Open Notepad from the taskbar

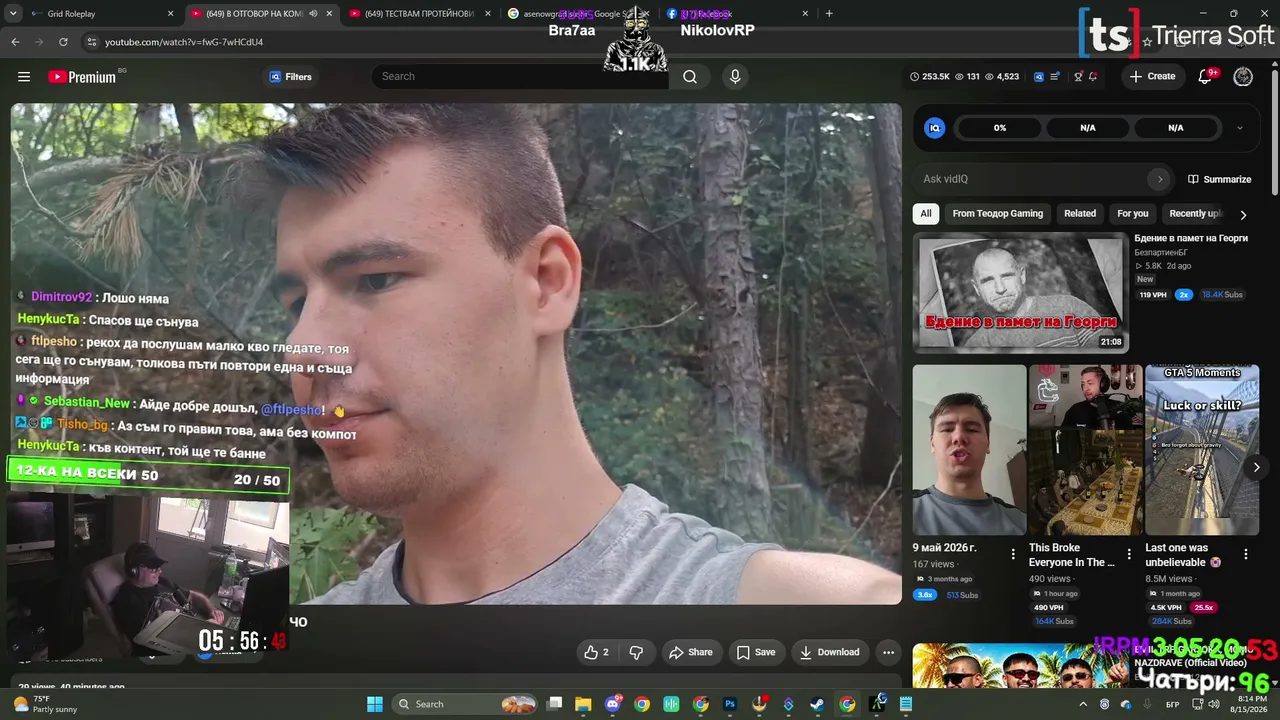click(905, 704)
